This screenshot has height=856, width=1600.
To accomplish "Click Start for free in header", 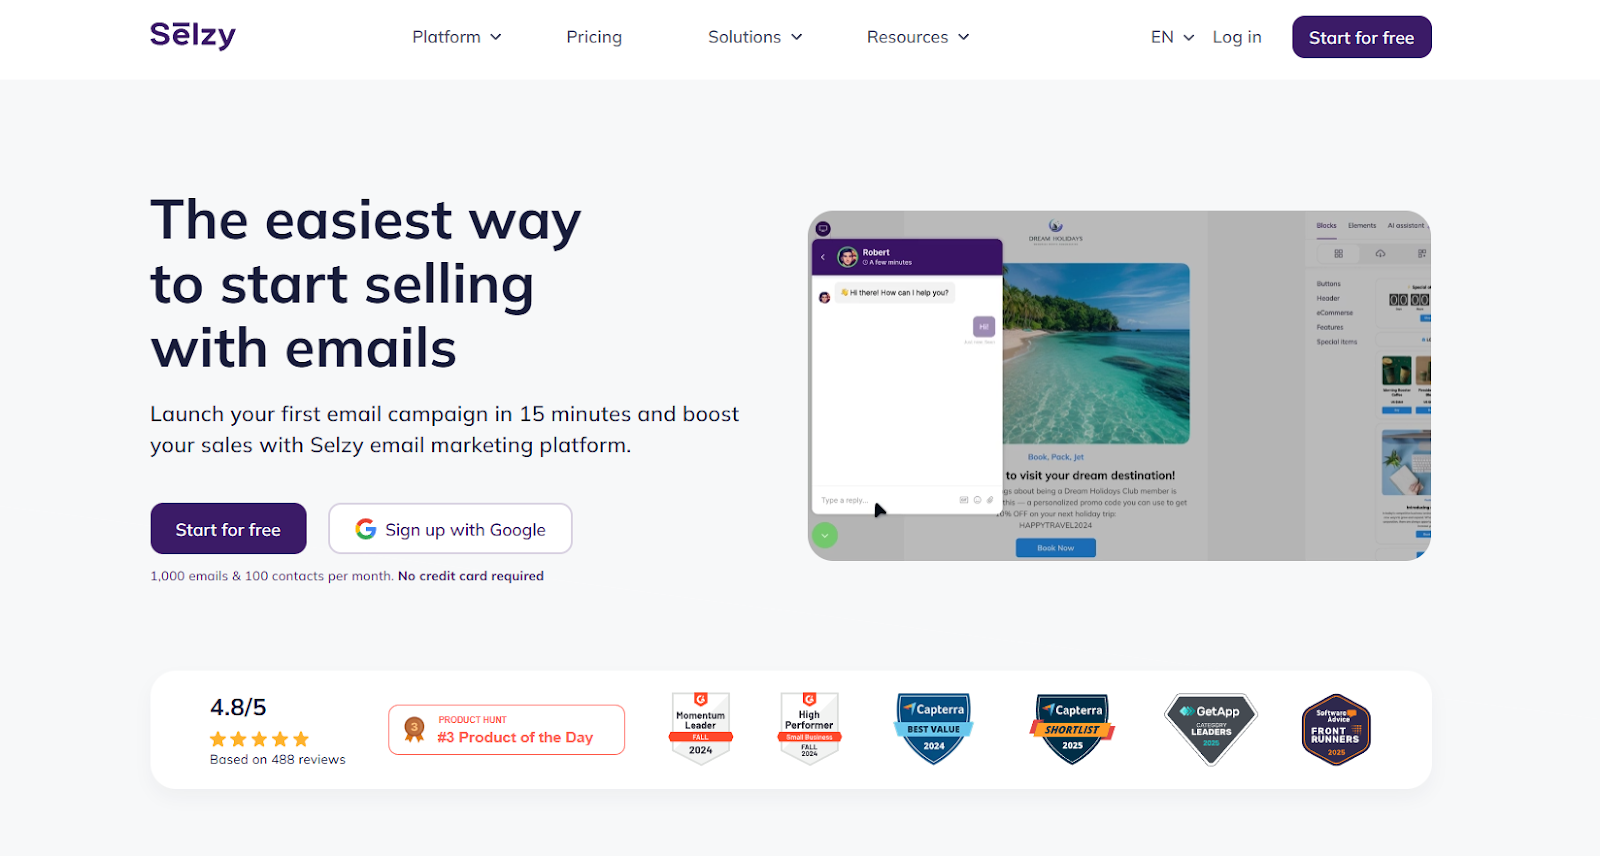I will [1361, 37].
